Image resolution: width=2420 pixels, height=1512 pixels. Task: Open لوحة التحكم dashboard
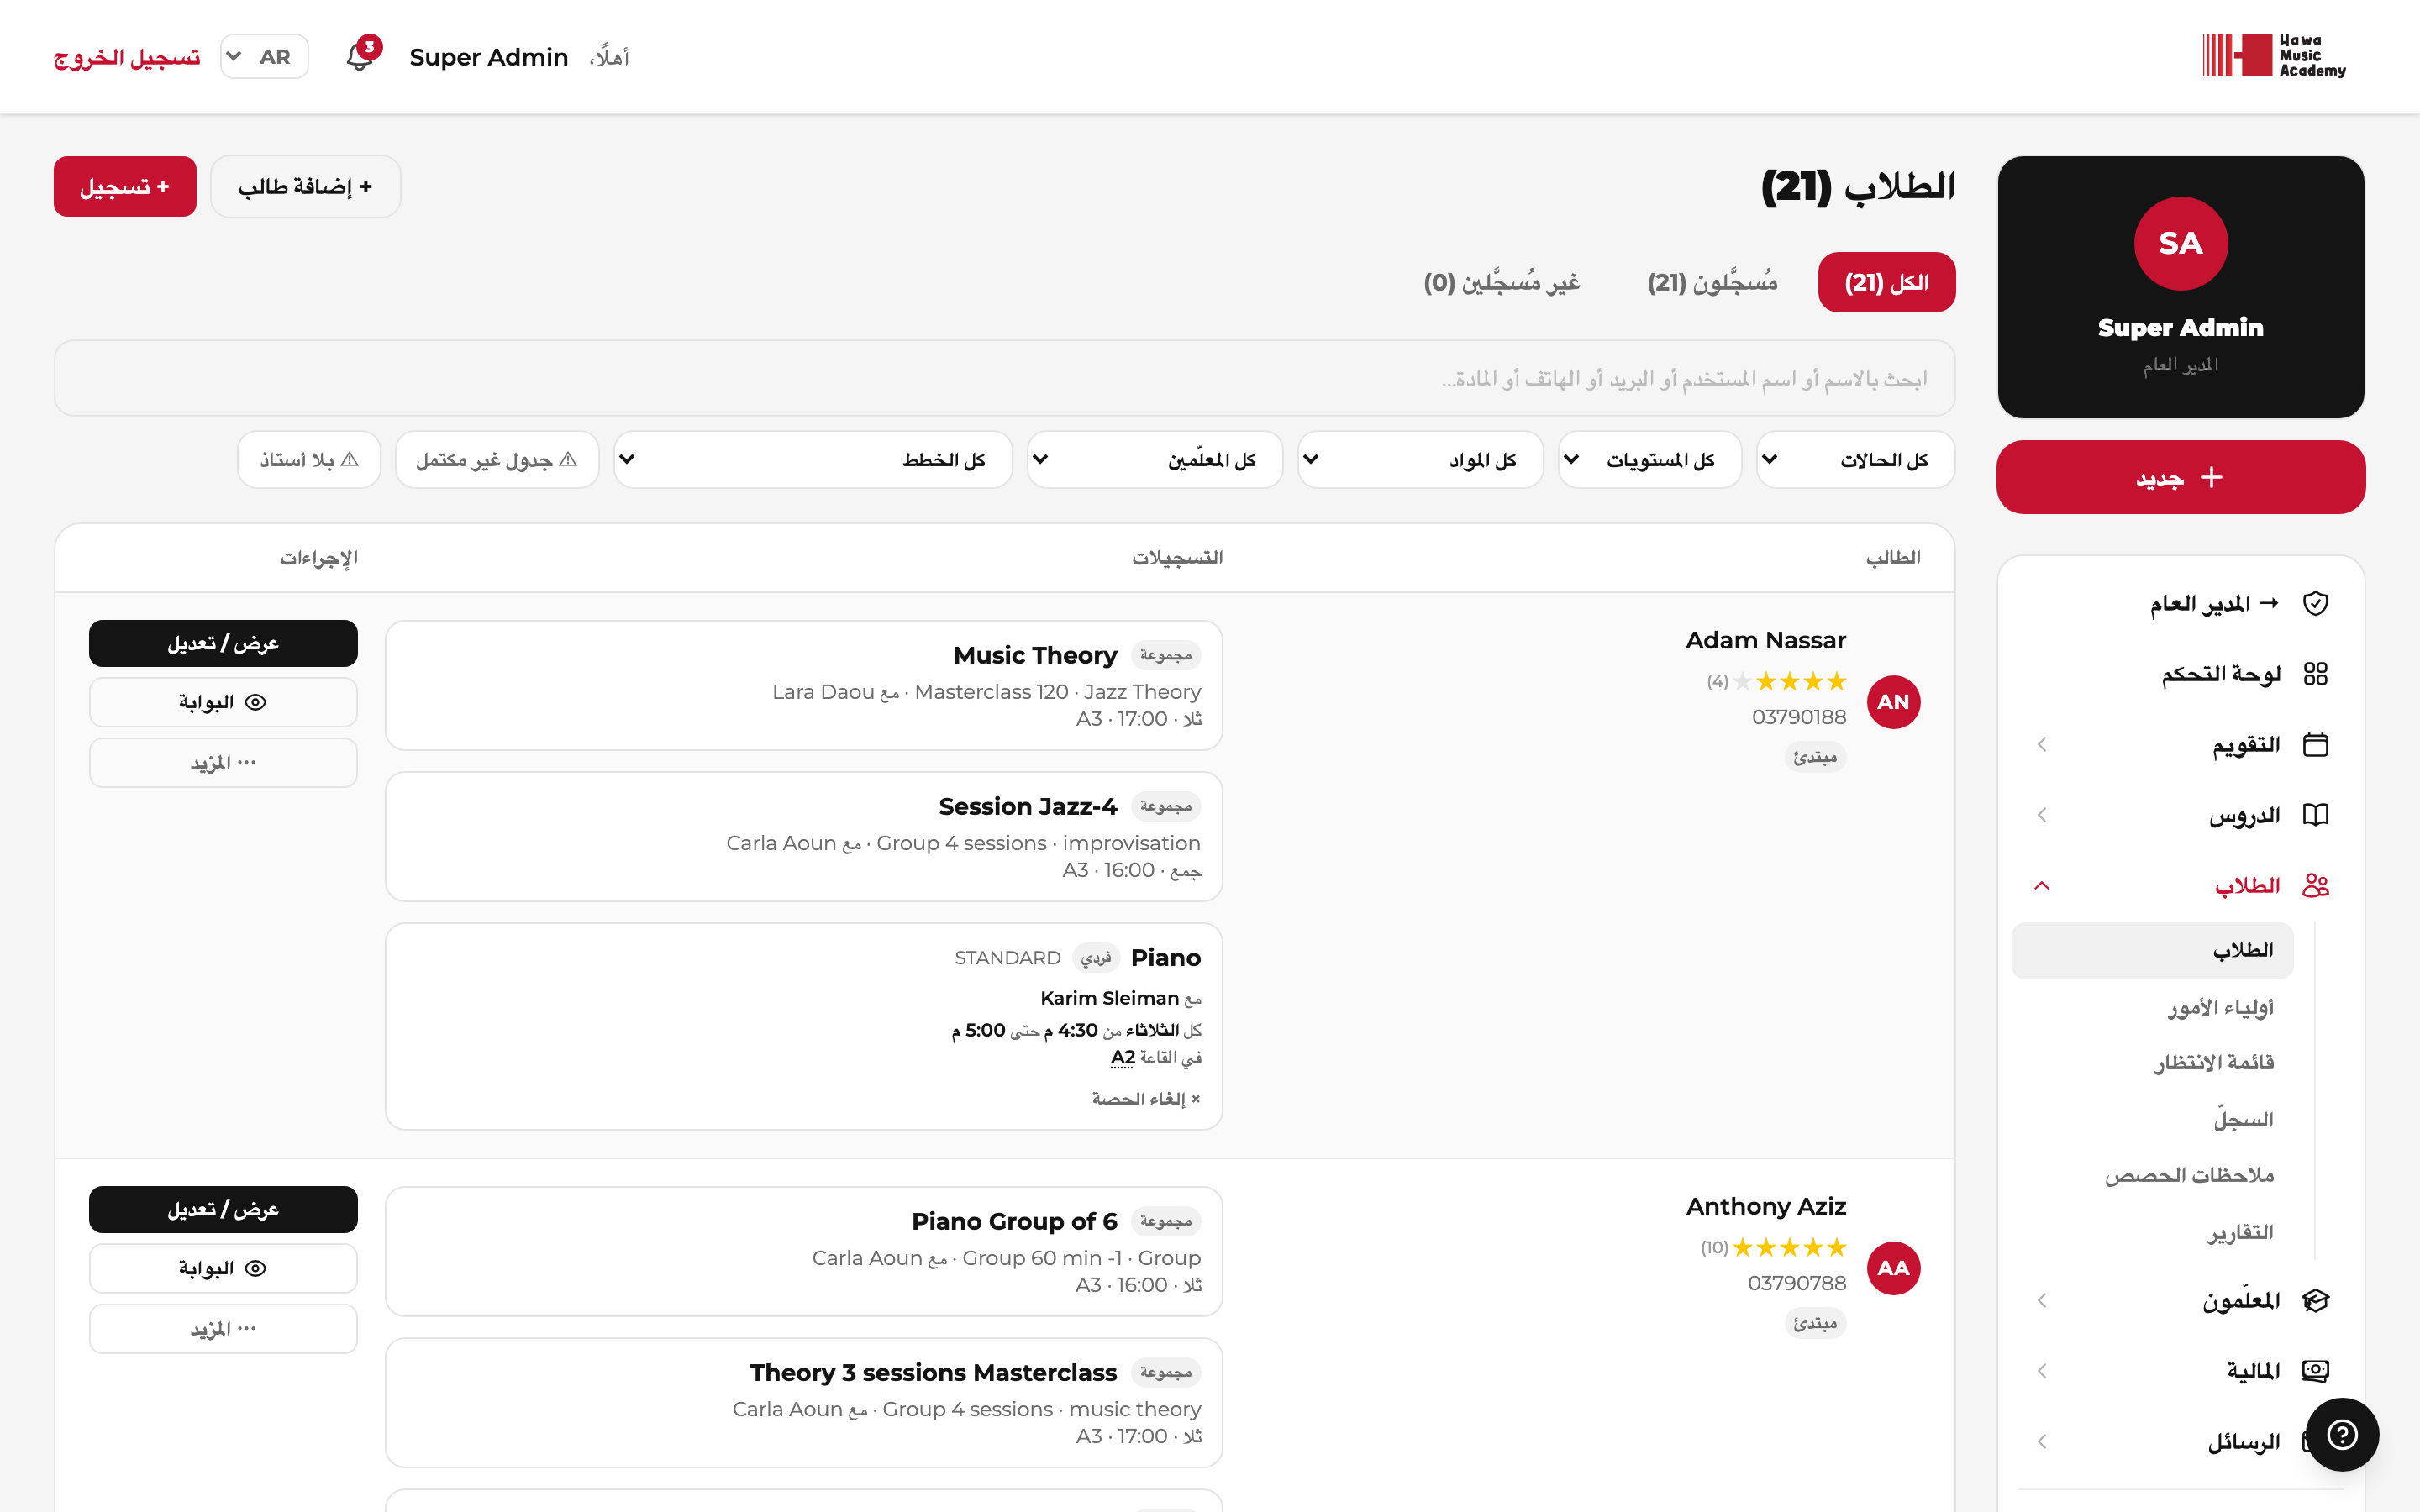[x=2221, y=674]
